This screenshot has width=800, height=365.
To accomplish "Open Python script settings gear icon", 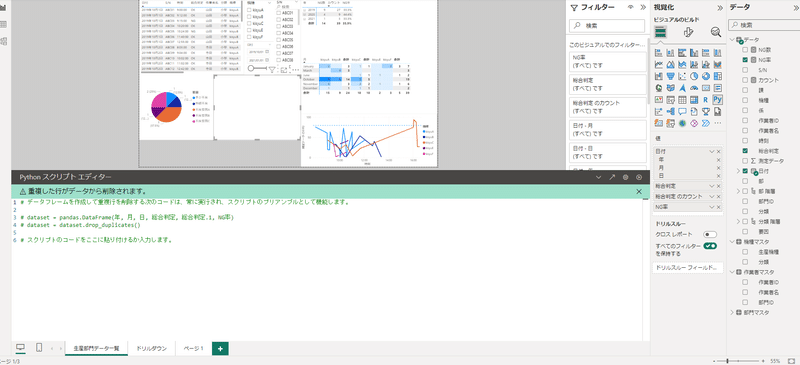I will [625, 177].
